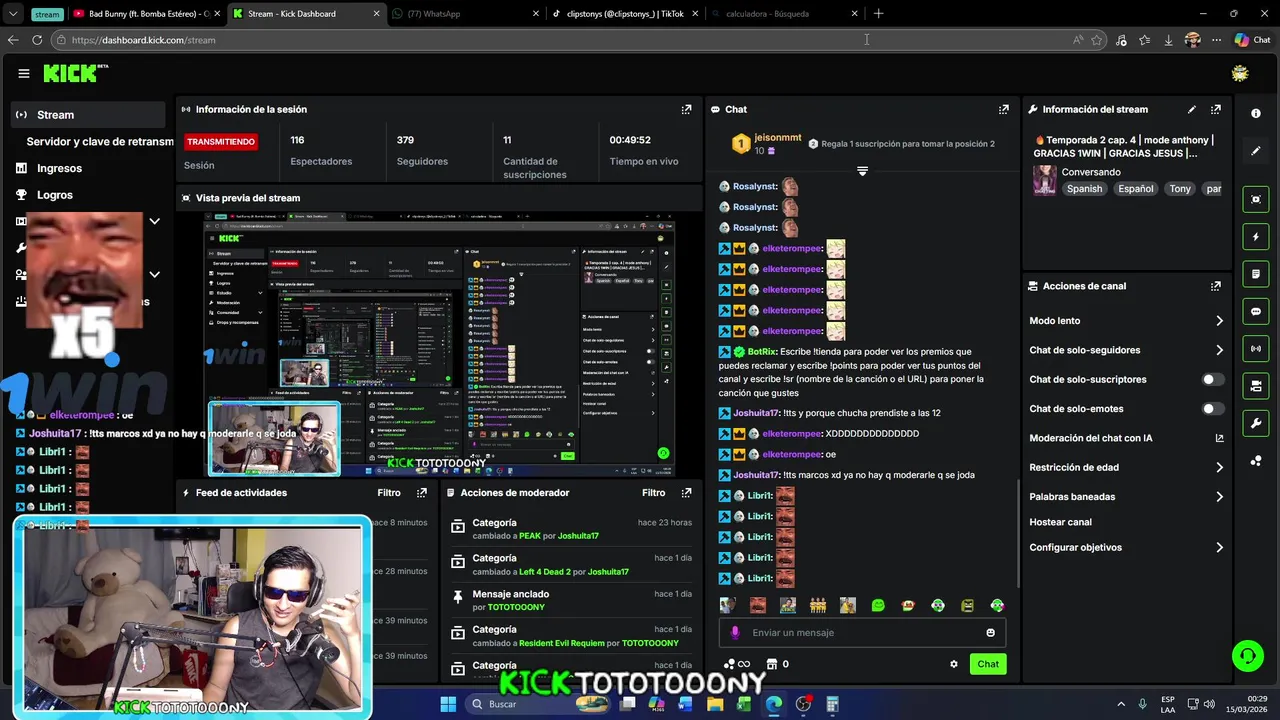The image size is (1280, 720).
Task: Click the purple microphone icon in message box
Action: [735, 632]
